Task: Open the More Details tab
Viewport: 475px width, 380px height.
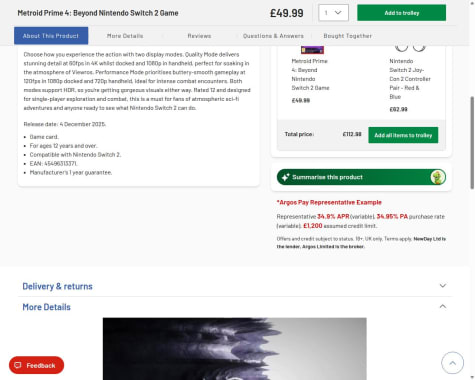Action: point(125,36)
